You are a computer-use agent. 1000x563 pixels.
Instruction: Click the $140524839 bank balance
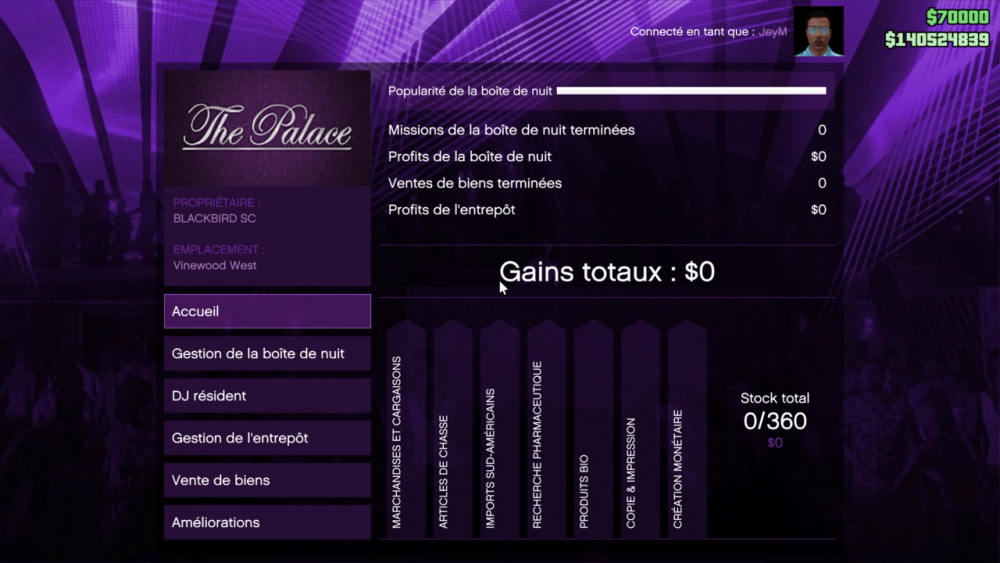936,40
